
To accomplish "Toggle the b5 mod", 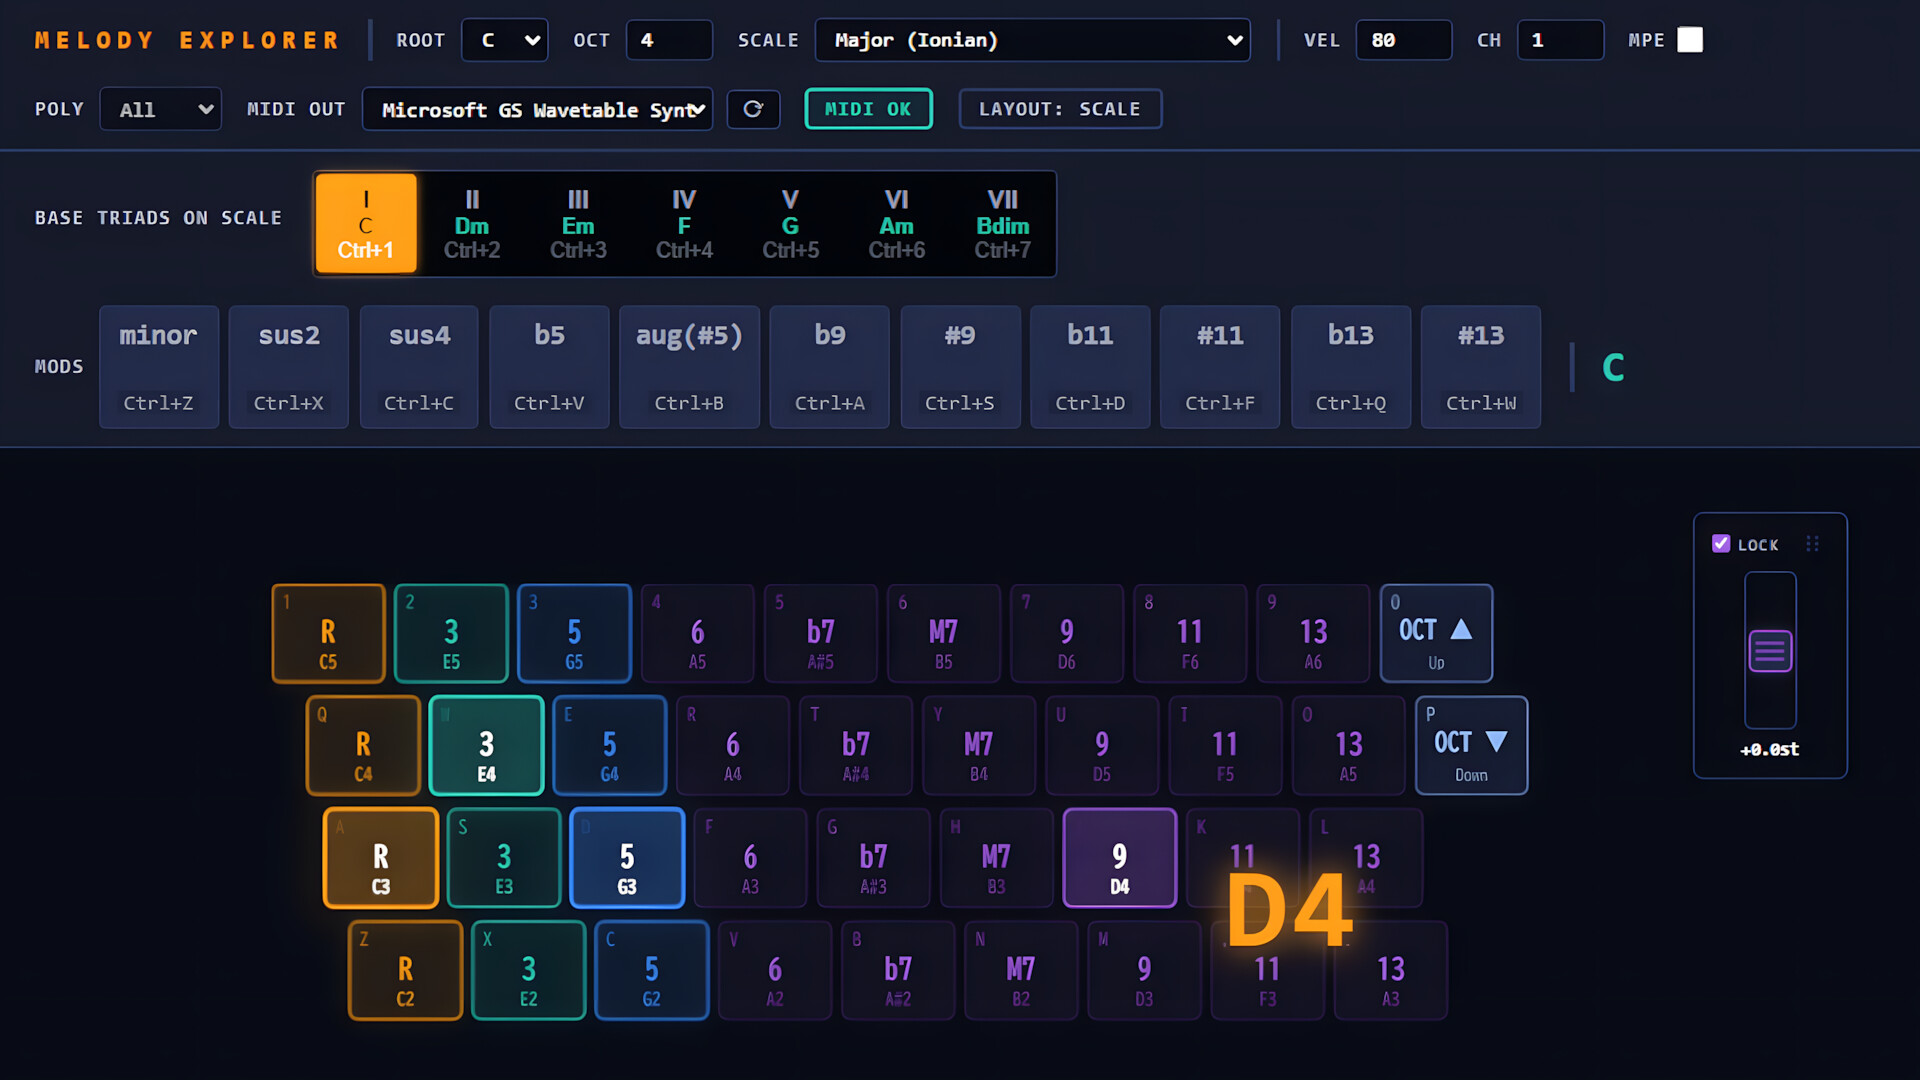I will 549,367.
